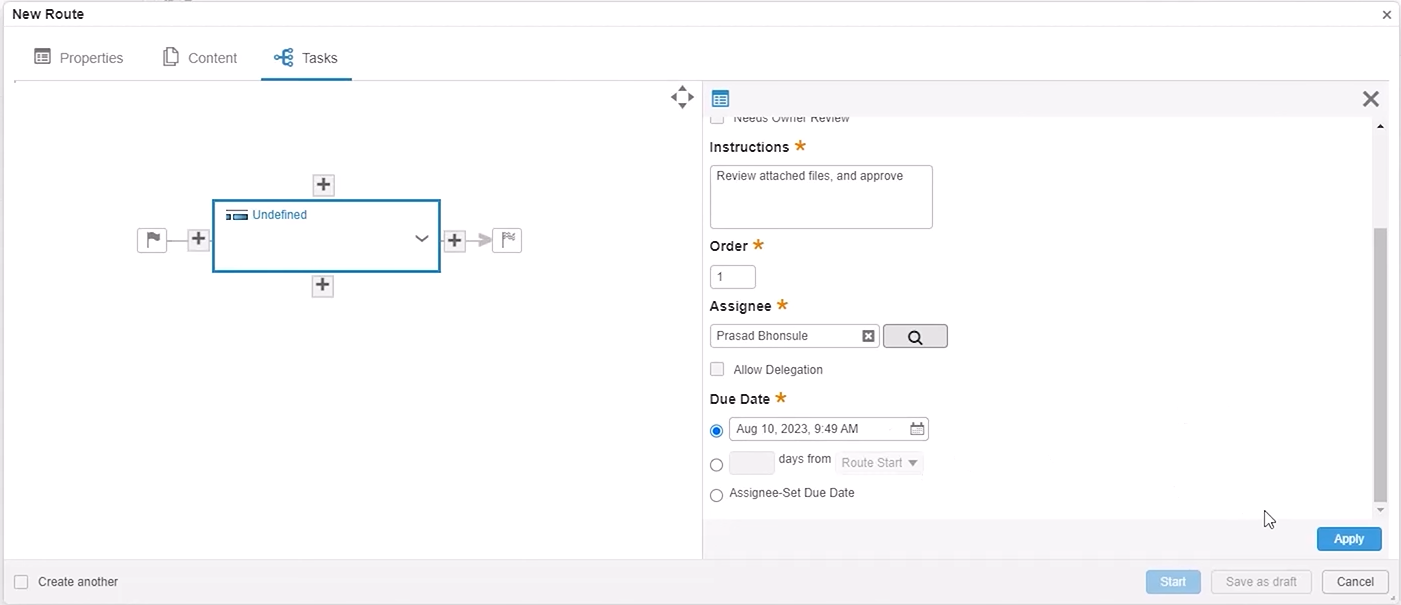The width and height of the screenshot is (1401, 605).
Task: Enable the Allow Delegation checkbox
Action: [717, 369]
